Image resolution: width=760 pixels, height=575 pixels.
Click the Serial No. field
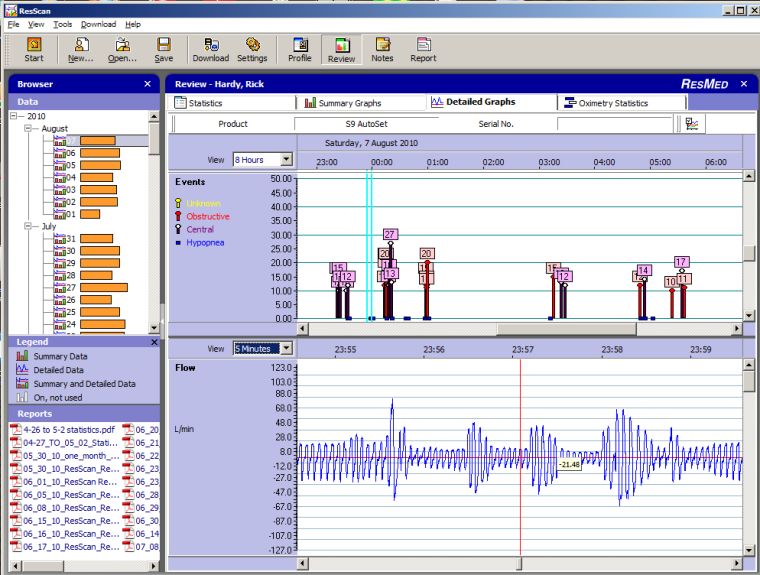click(x=616, y=124)
